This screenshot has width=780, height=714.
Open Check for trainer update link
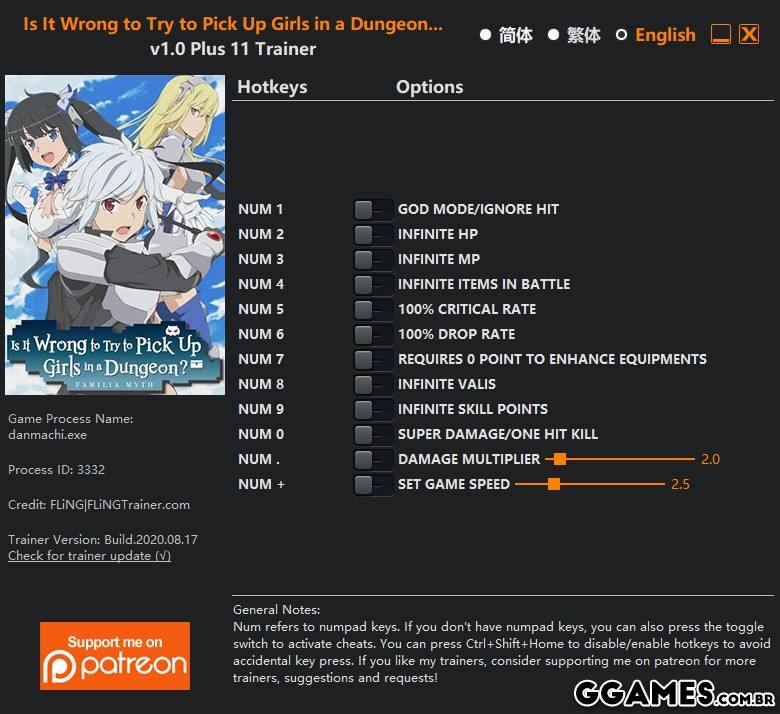tap(90, 556)
